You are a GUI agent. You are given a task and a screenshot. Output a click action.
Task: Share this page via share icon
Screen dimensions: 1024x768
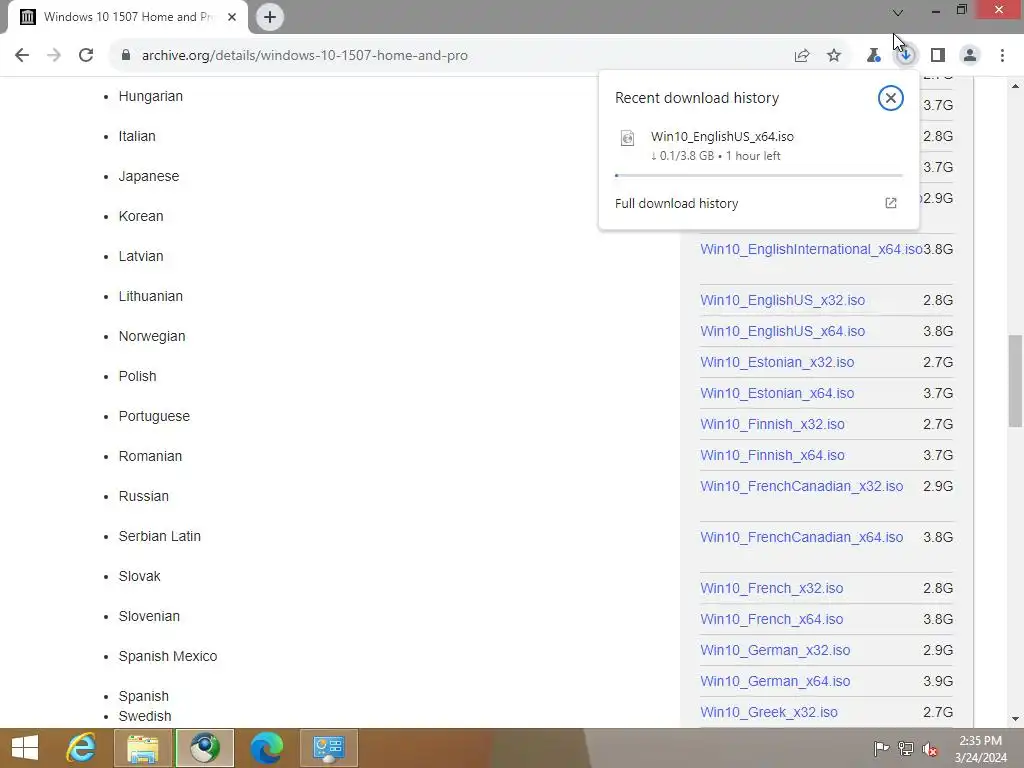coord(802,56)
